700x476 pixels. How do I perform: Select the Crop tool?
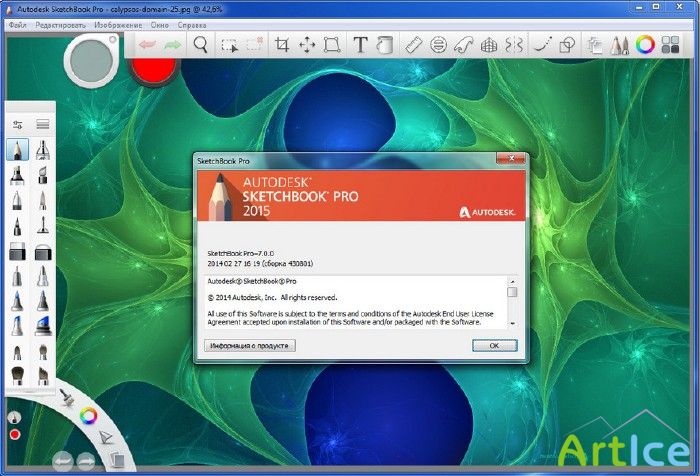click(282, 45)
